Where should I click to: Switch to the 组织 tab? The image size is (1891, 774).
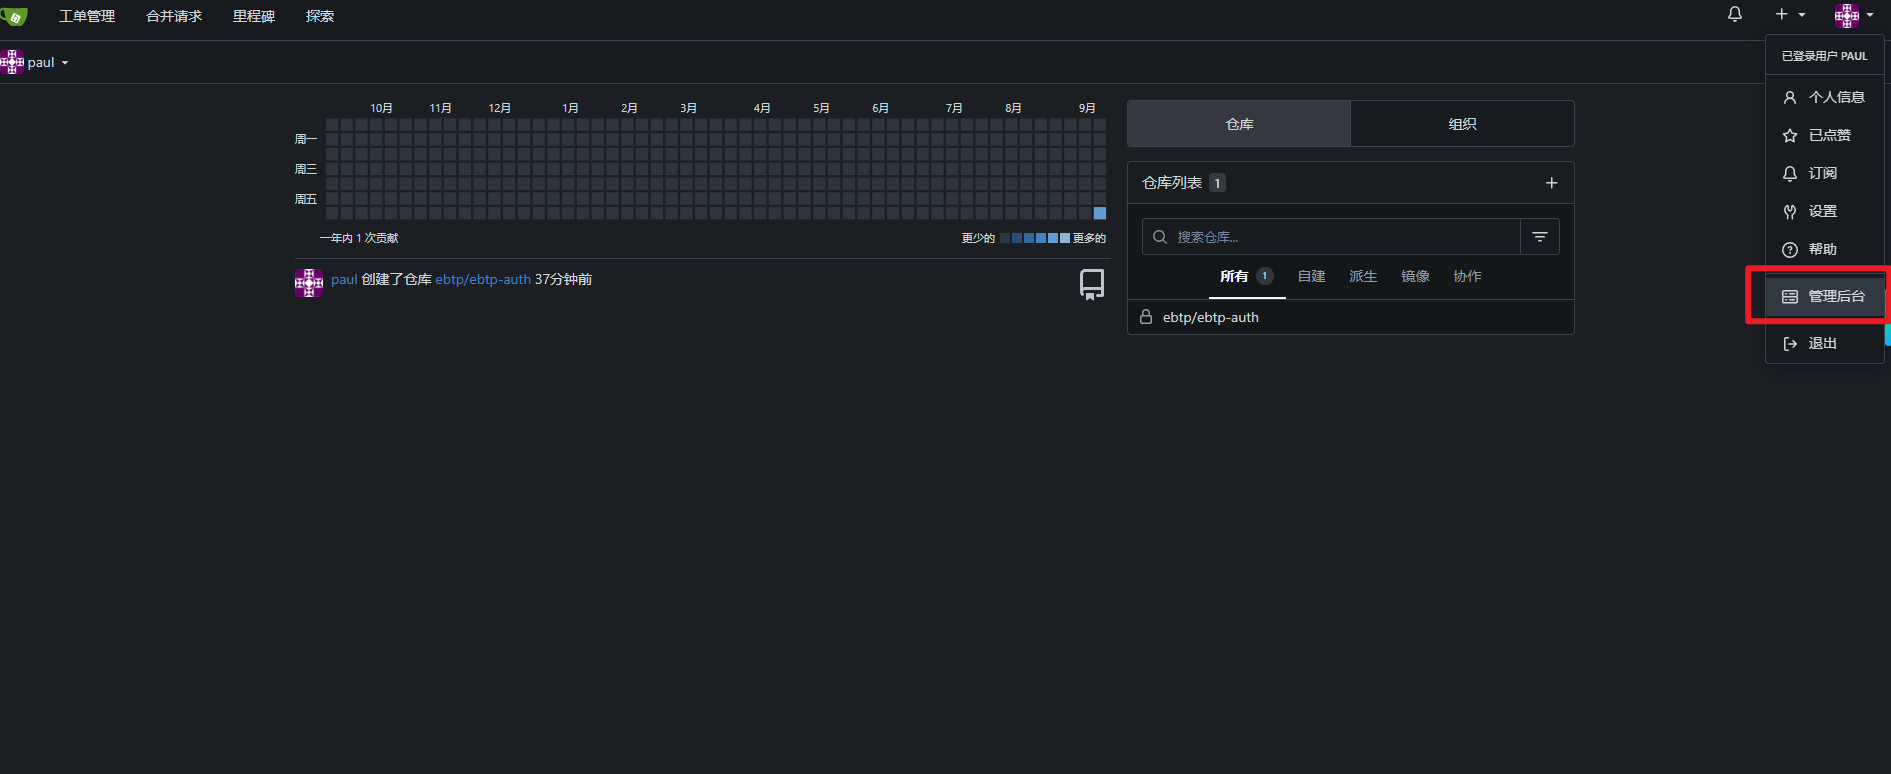click(x=1461, y=124)
